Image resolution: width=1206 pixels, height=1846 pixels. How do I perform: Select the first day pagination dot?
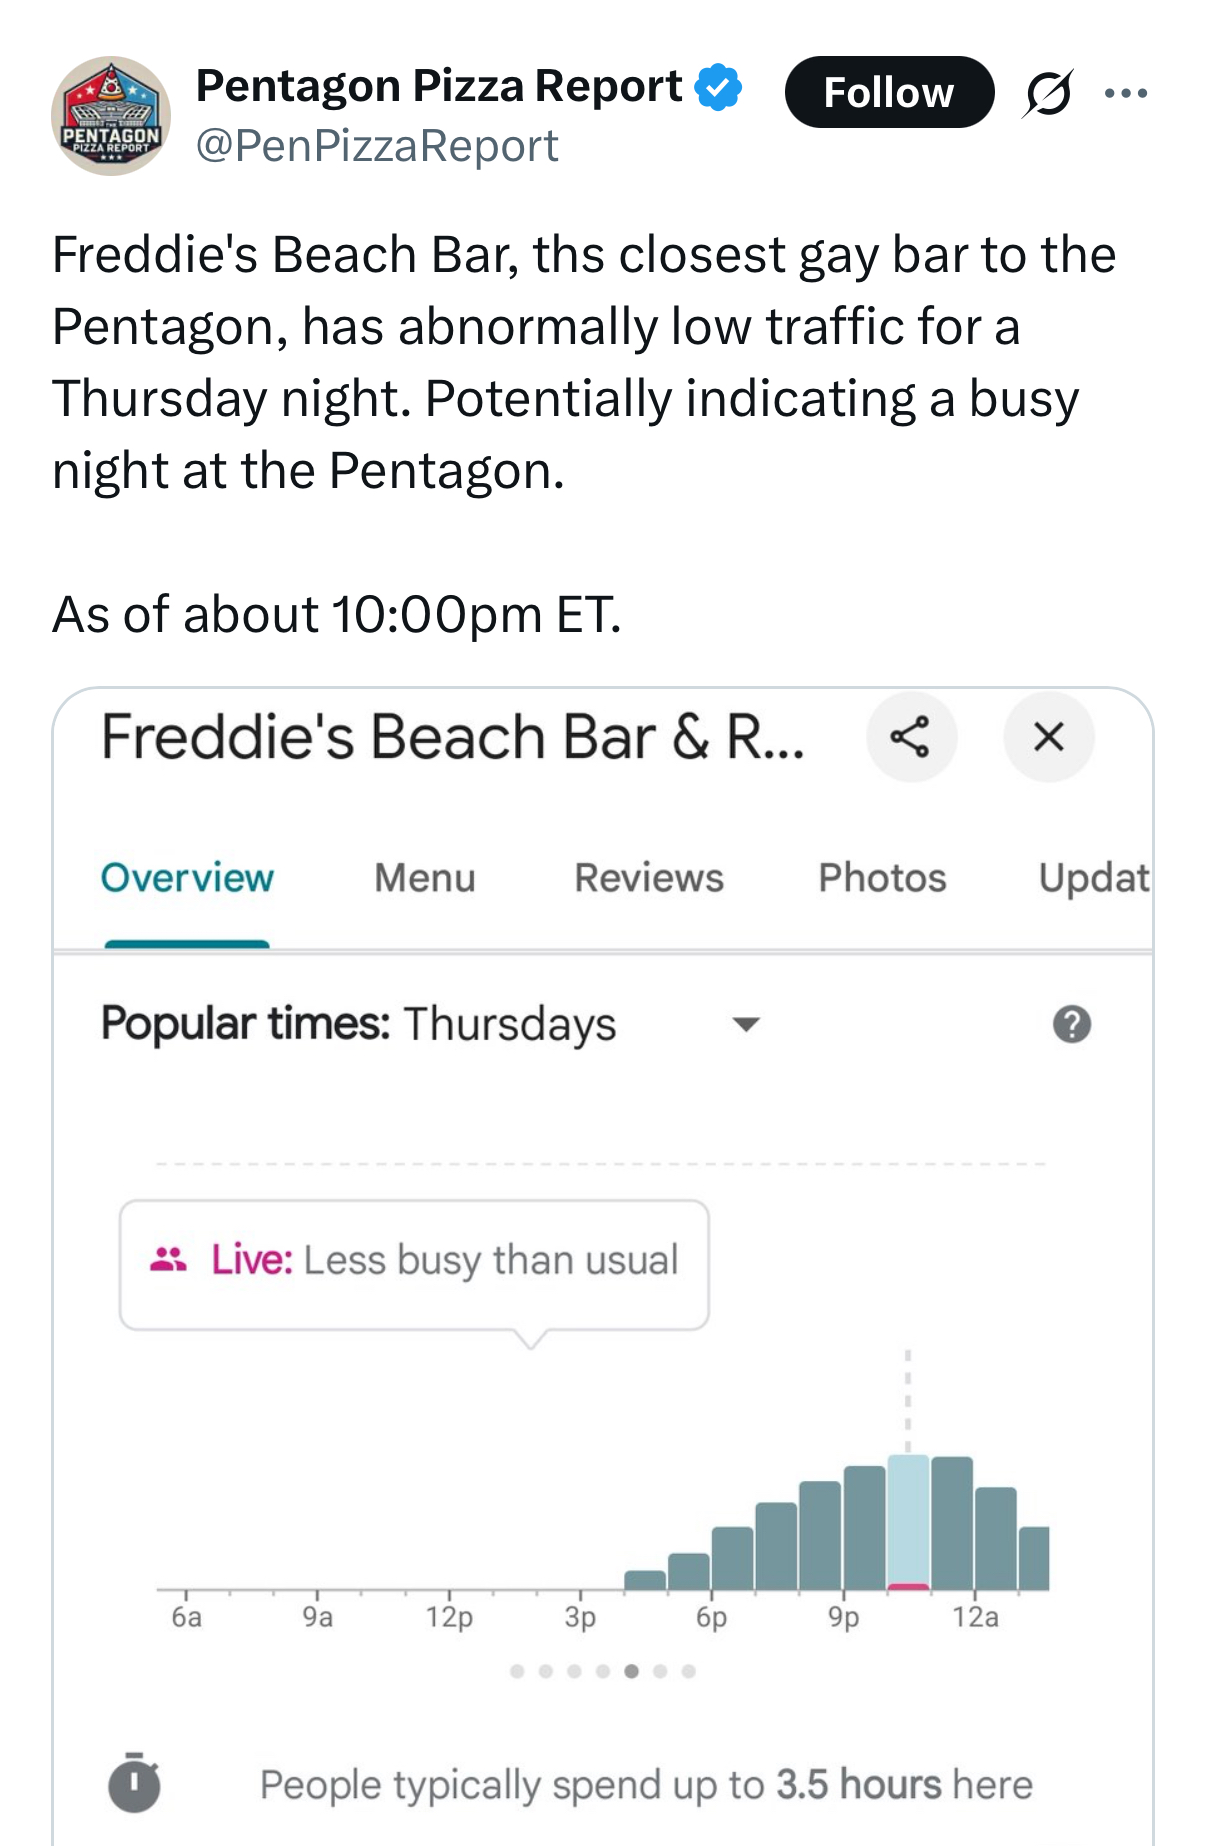tap(517, 1671)
